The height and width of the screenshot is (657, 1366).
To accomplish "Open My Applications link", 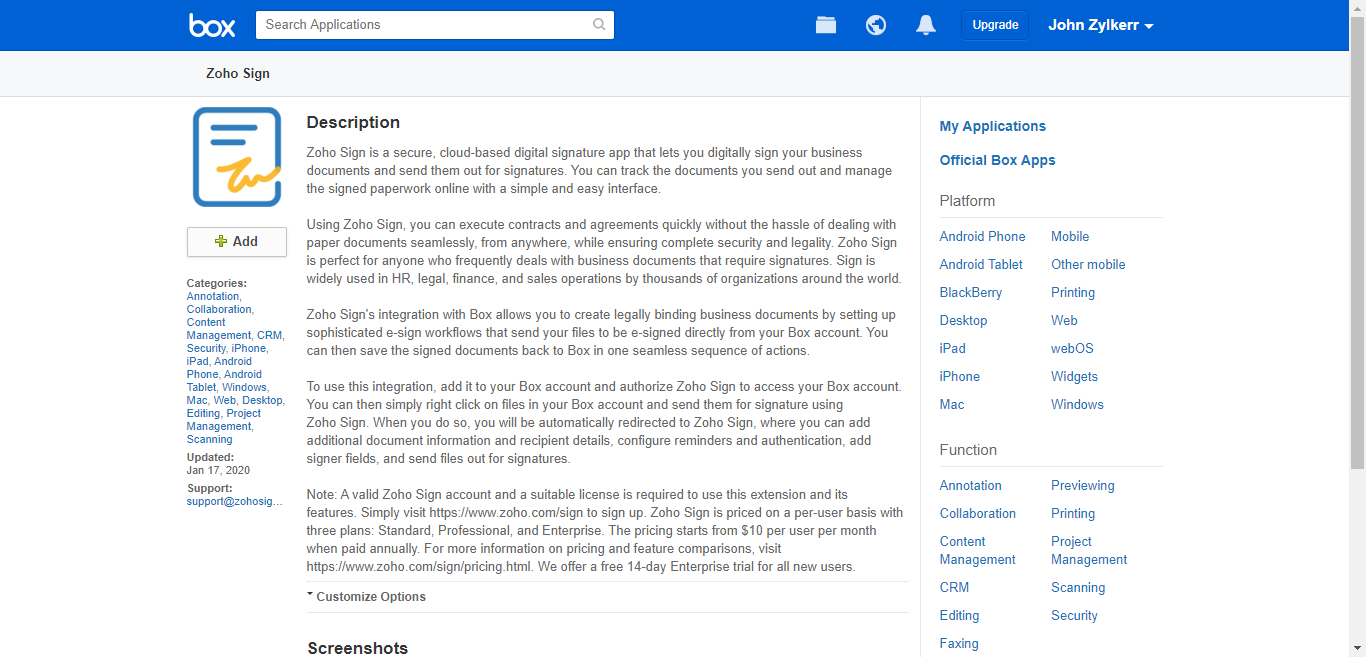I will tap(992, 126).
